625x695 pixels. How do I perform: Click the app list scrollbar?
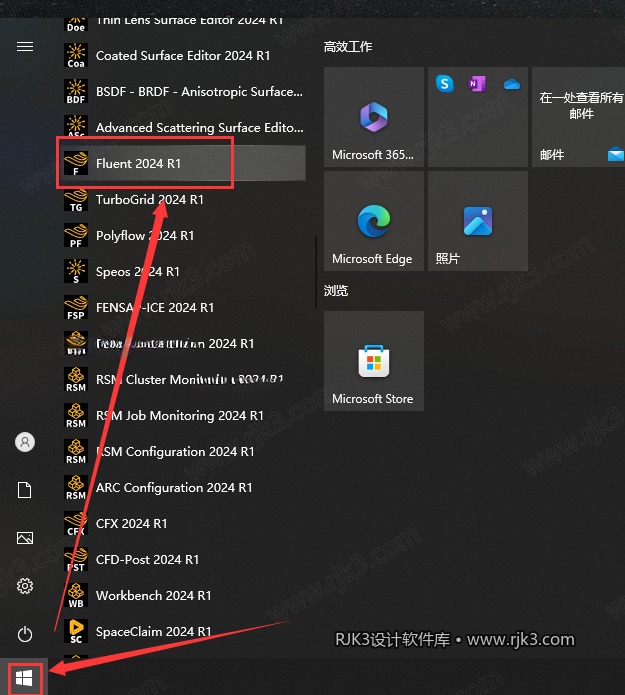(x=316, y=271)
